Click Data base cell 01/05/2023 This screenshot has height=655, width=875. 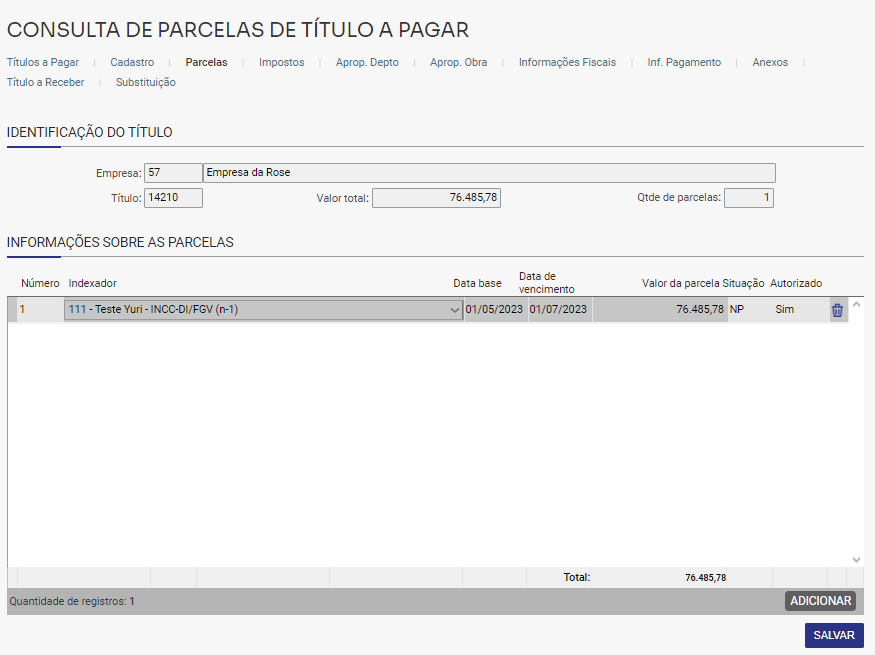[x=496, y=310]
